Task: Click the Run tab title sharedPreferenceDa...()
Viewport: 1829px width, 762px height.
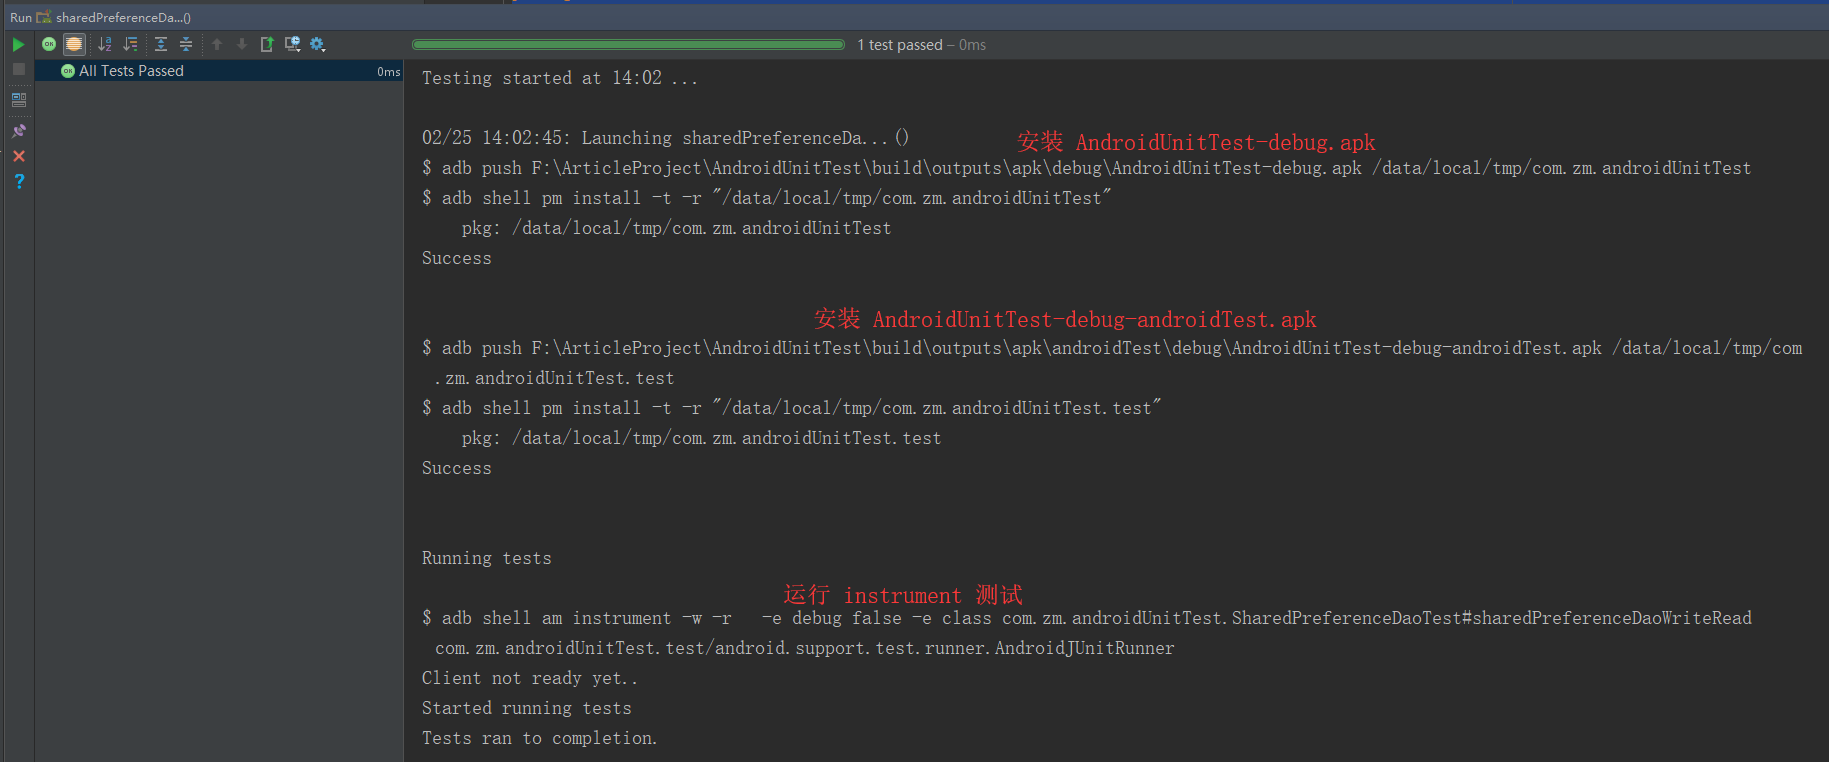Action: (123, 17)
